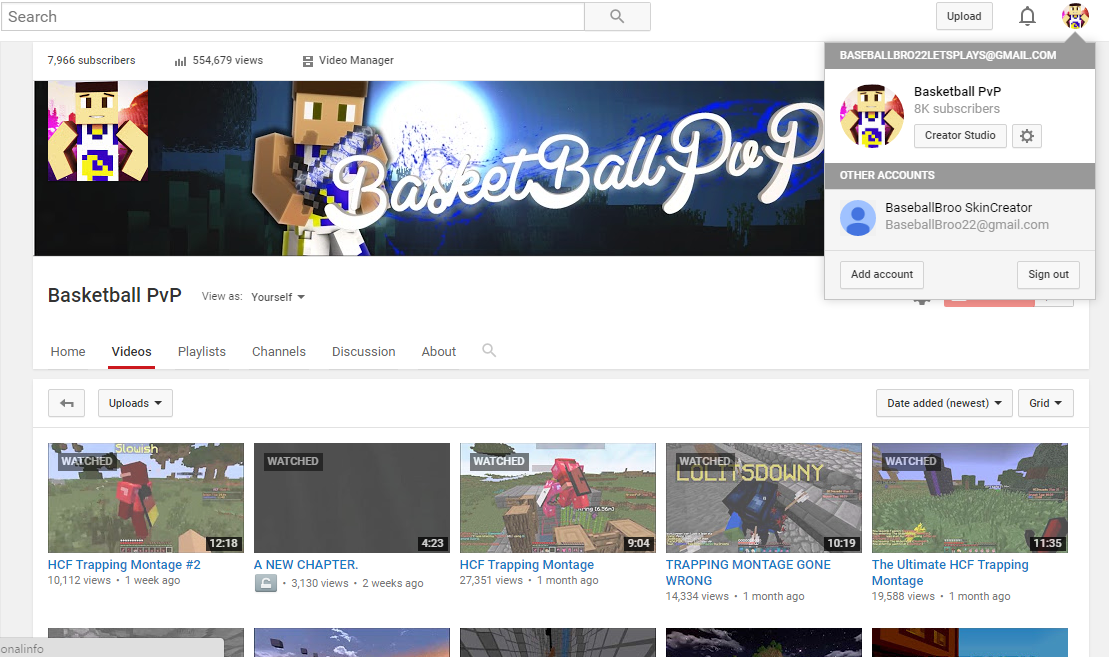The height and width of the screenshot is (657, 1109).
Task: Play the 9:04 video thumbnail
Action: tap(557, 498)
